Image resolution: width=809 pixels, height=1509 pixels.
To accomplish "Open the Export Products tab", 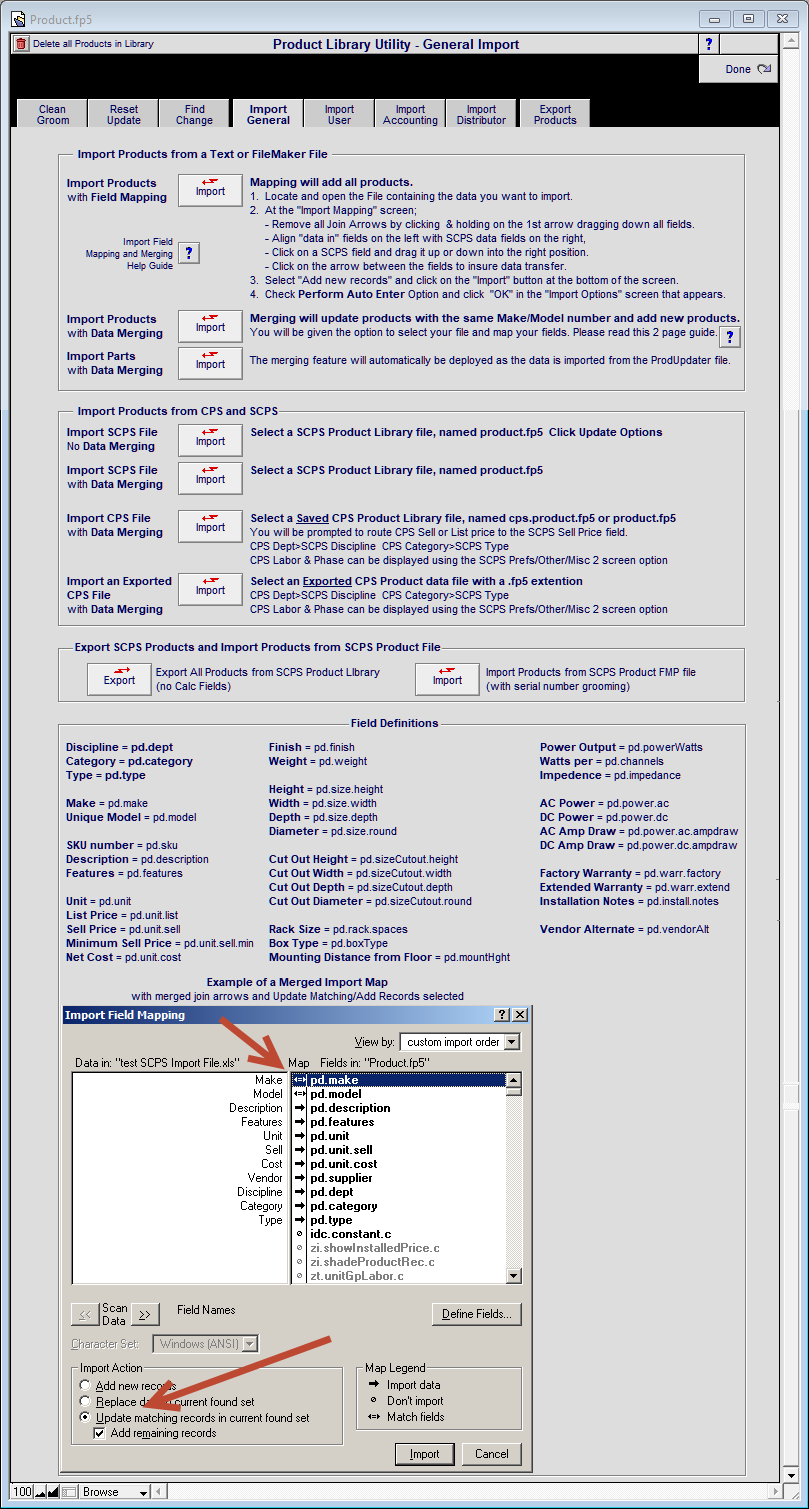I will (x=555, y=114).
